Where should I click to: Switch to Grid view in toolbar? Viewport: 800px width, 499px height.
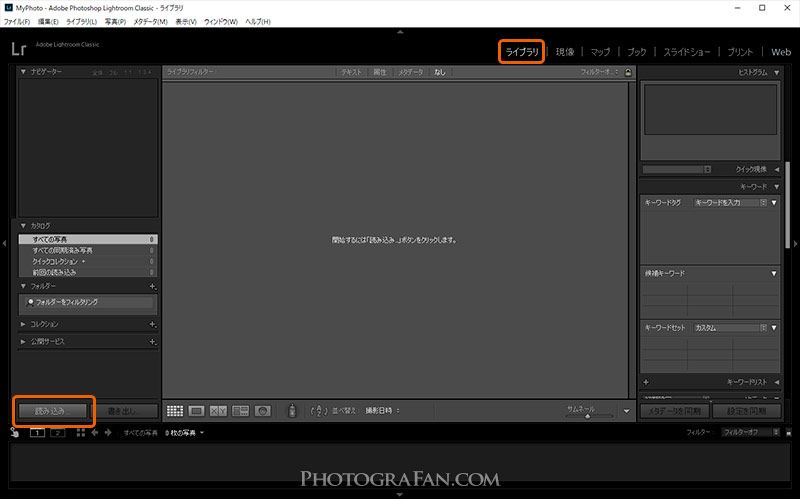pyautogui.click(x=174, y=411)
